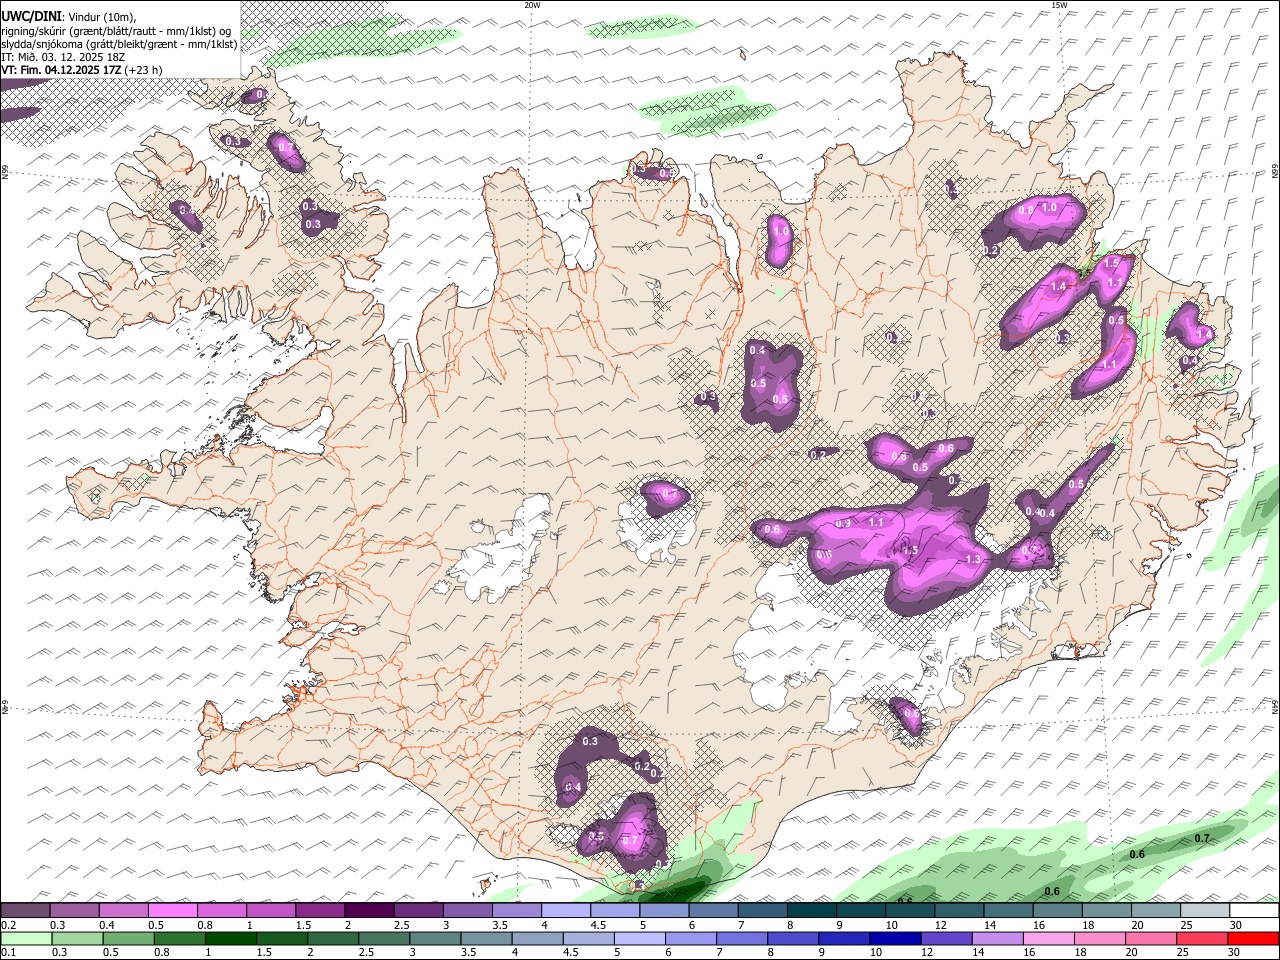Click the 15W longitude label

(1059, 5)
